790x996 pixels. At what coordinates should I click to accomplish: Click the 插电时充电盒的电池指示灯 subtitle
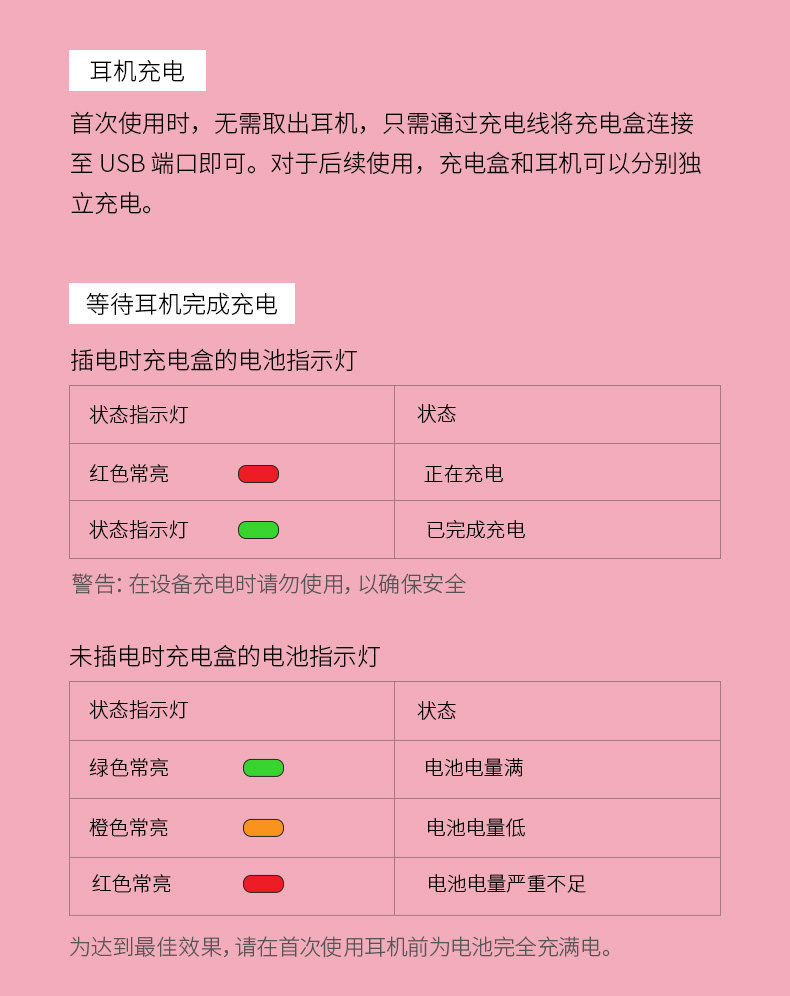tap(213, 361)
